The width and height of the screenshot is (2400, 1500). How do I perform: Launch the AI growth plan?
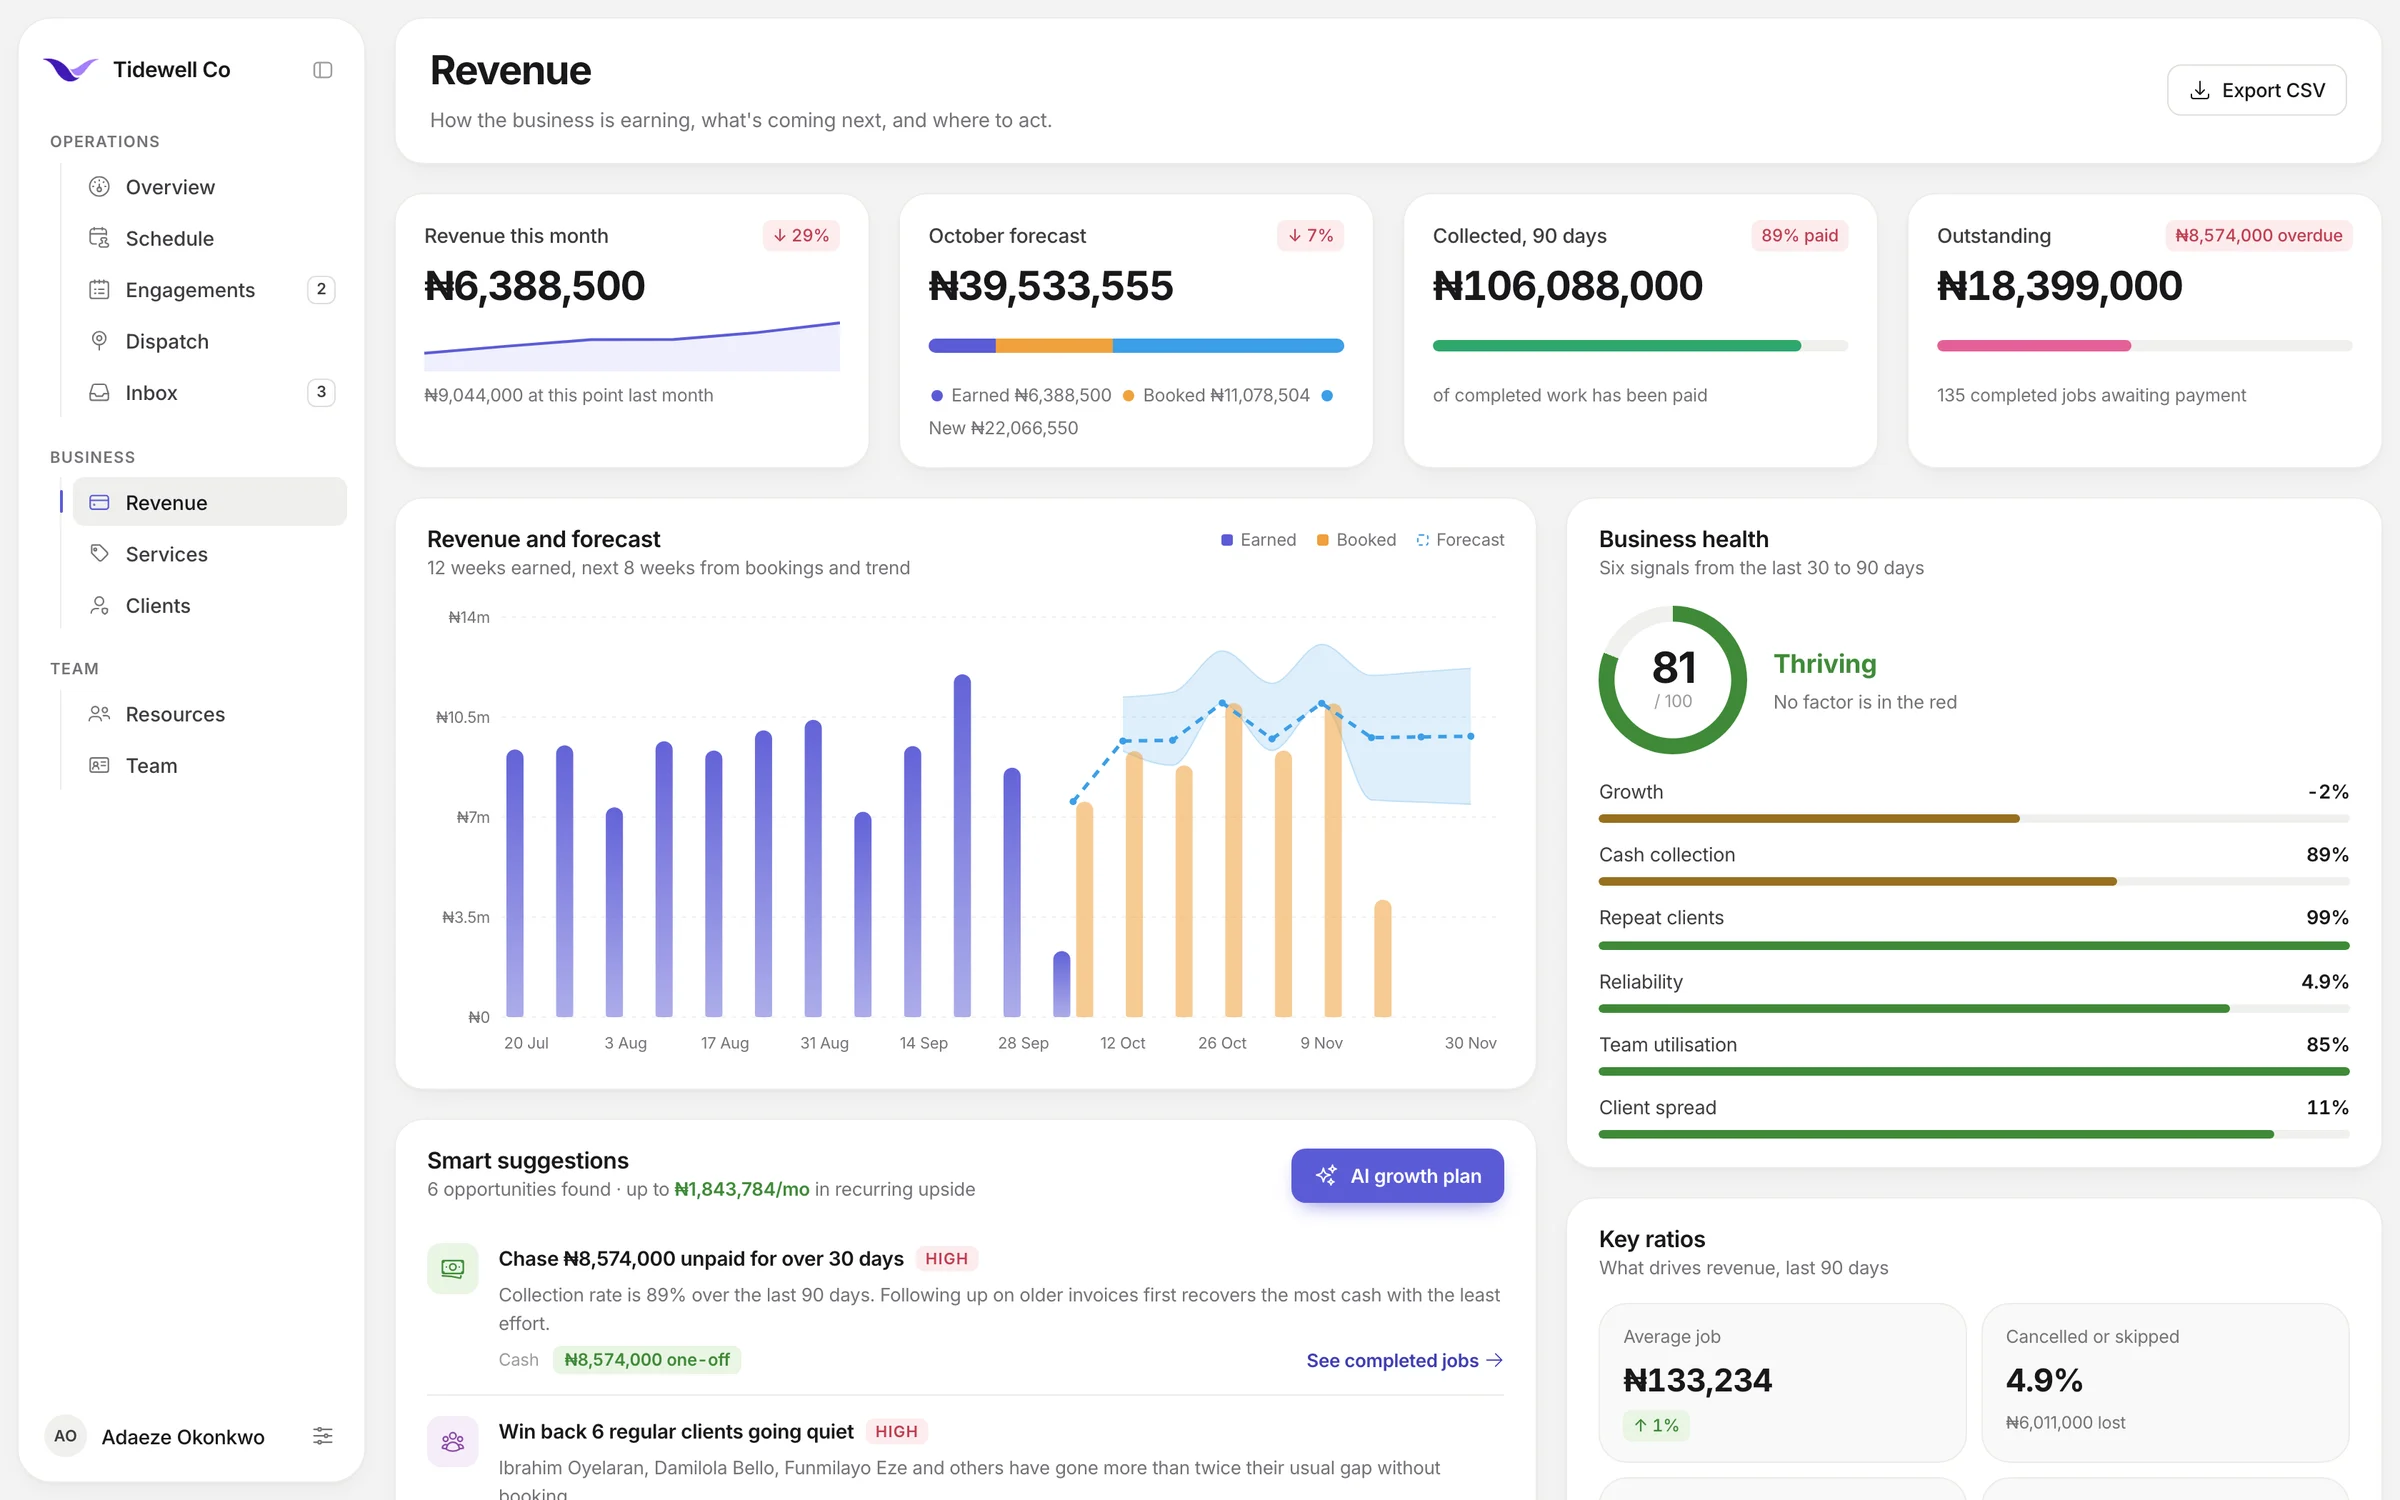pyautogui.click(x=1397, y=1176)
